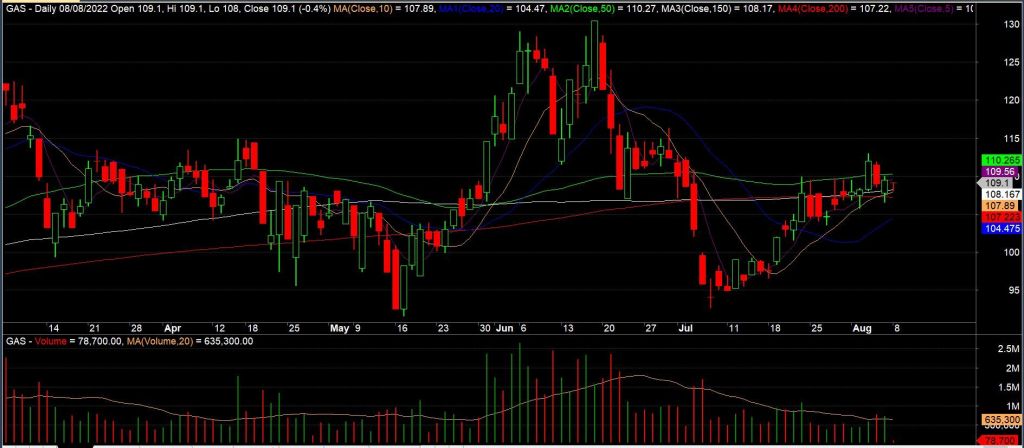Click the Jun date axis label
Image resolution: width=1024 pixels, height=448 pixels.
click(505, 328)
